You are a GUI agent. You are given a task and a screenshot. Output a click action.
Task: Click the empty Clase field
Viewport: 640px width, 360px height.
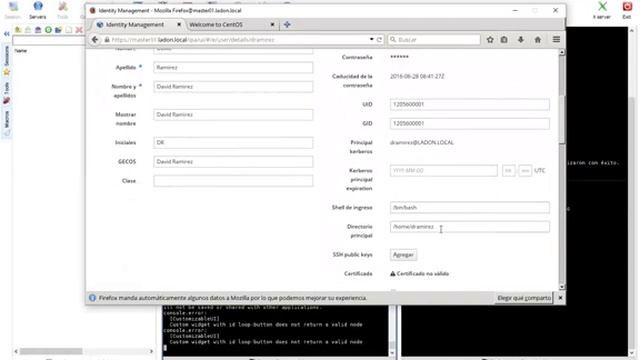click(x=233, y=181)
